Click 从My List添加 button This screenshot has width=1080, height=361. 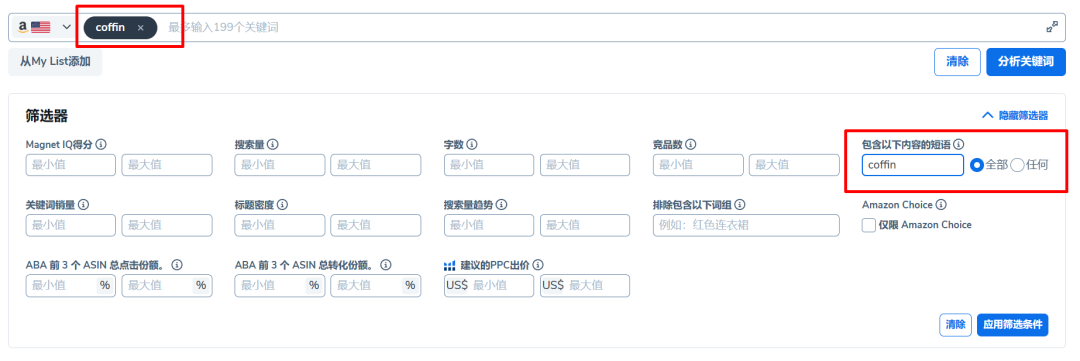pyautogui.click(x=55, y=61)
